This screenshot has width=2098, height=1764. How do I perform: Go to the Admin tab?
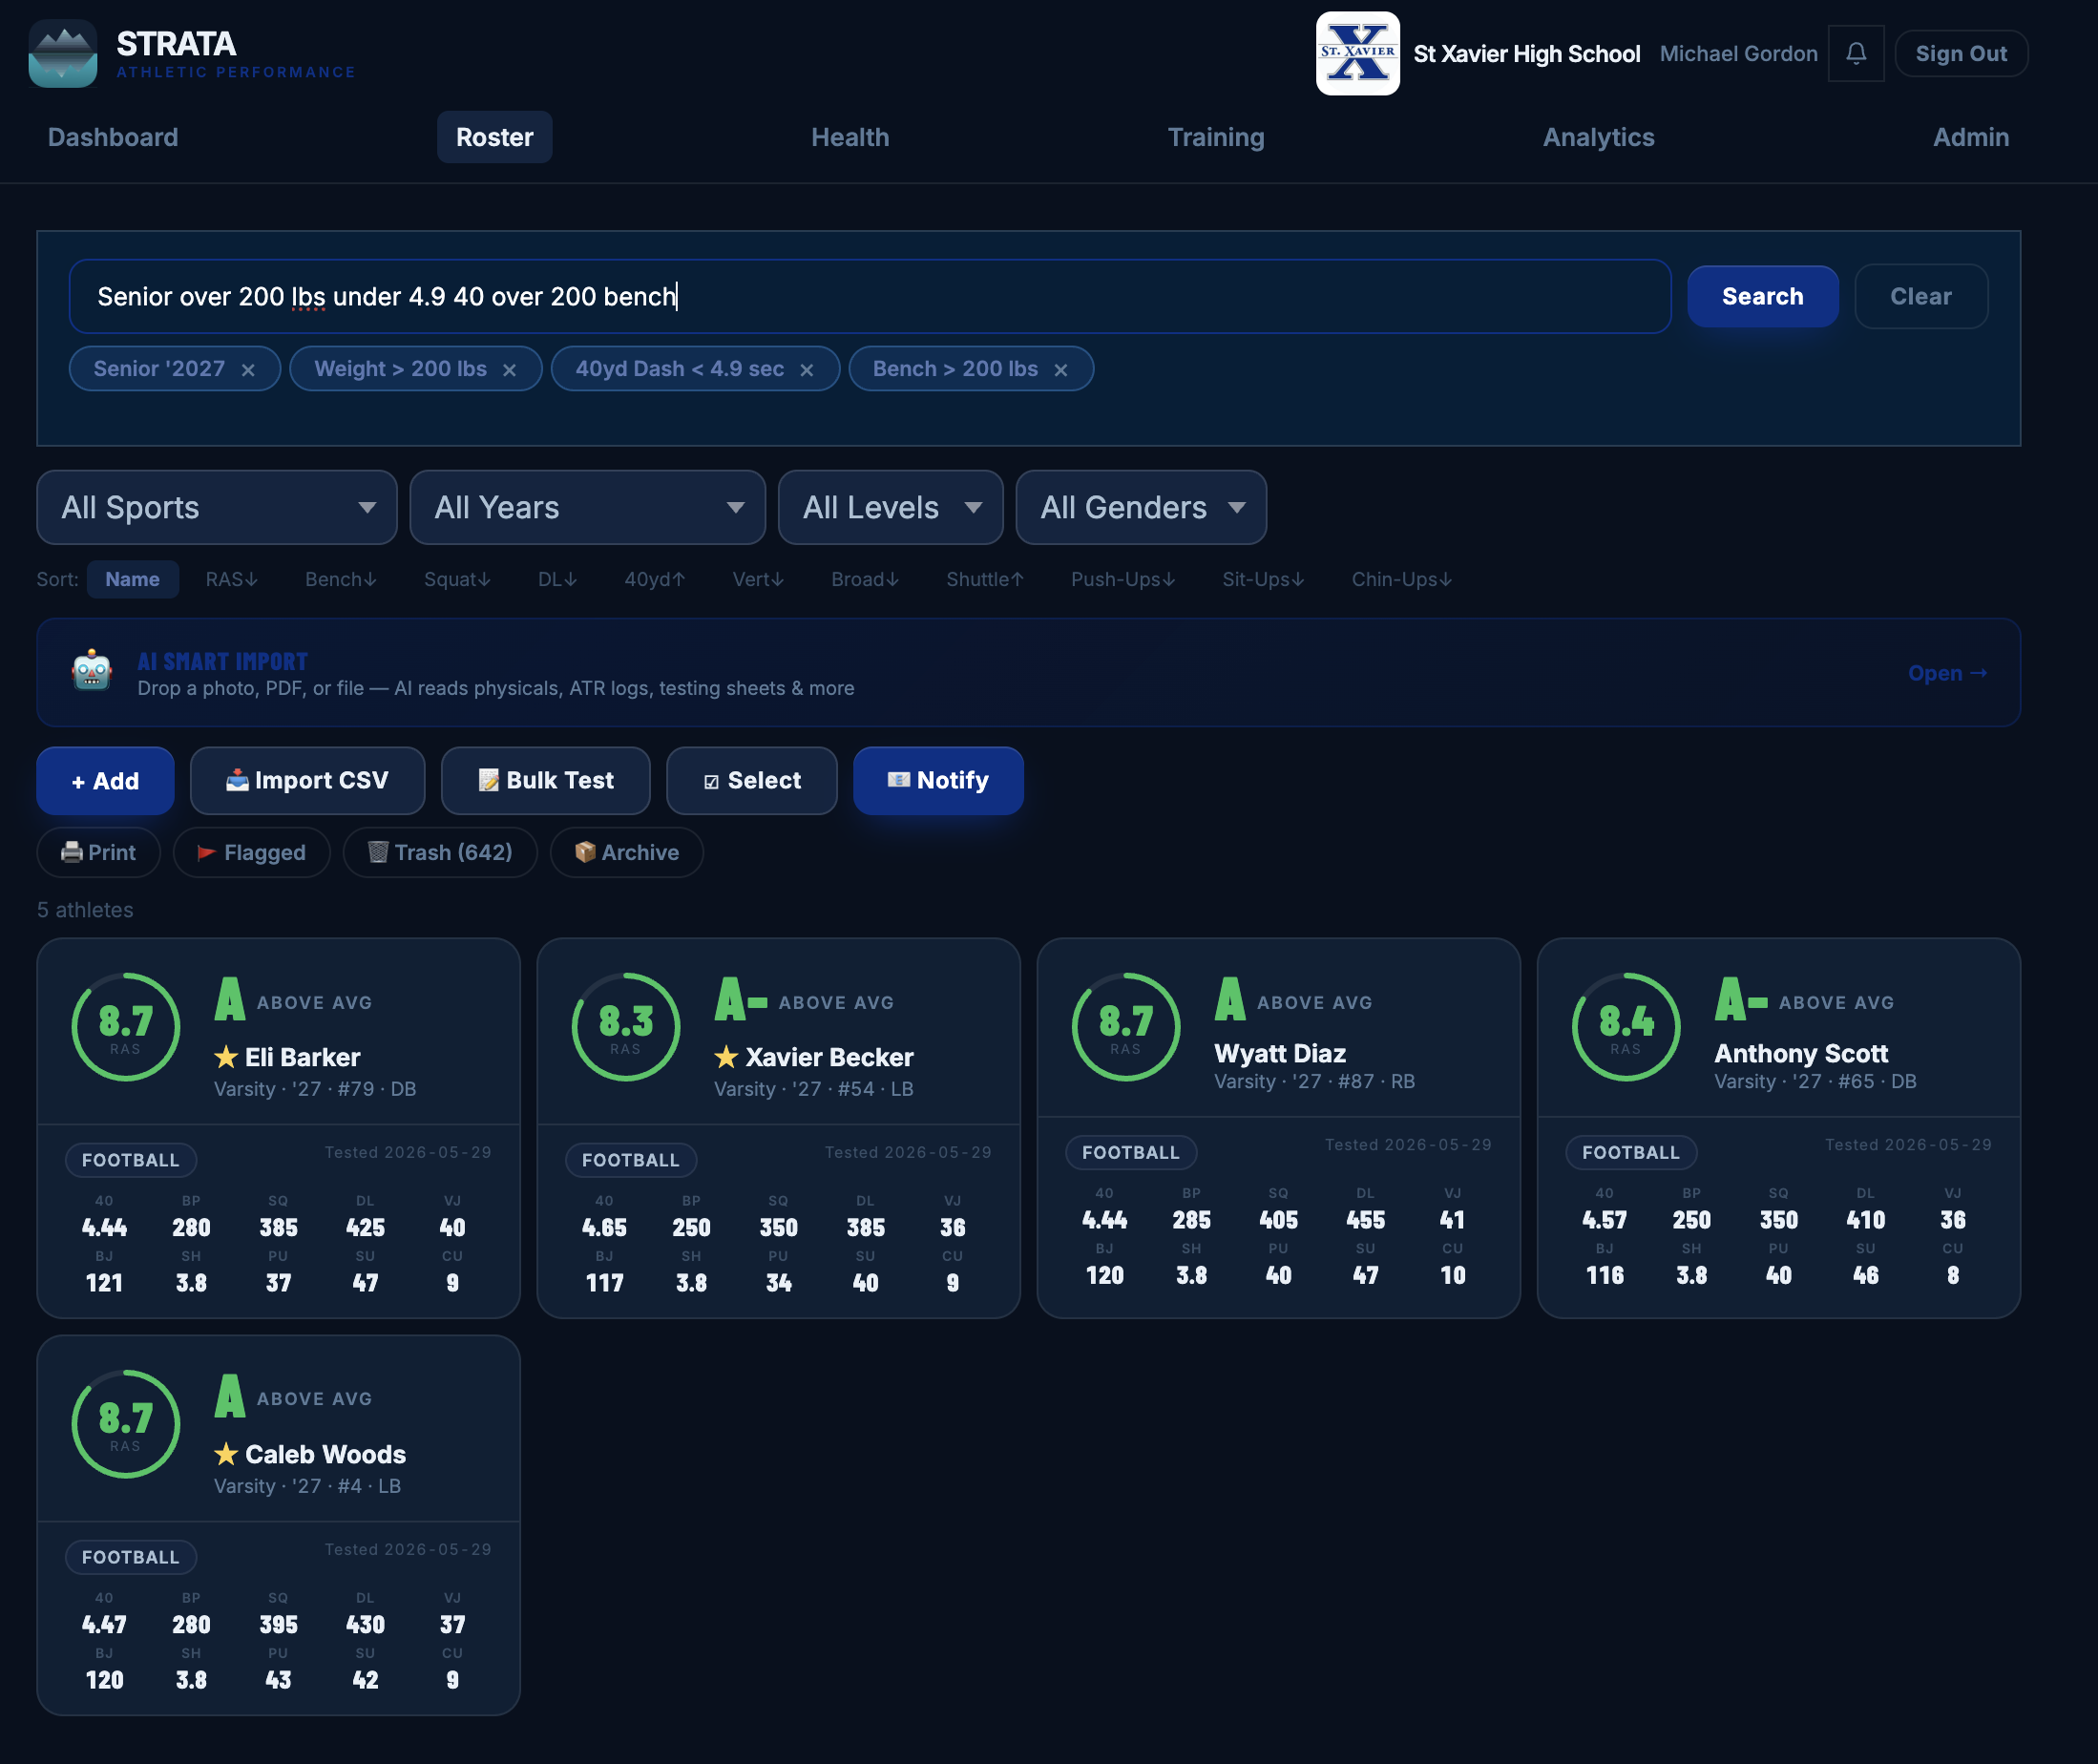click(1970, 138)
